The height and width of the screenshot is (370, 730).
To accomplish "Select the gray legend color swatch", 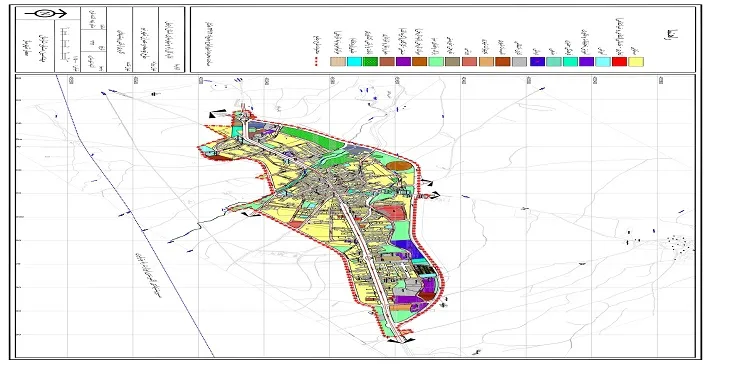I will point(519,61).
